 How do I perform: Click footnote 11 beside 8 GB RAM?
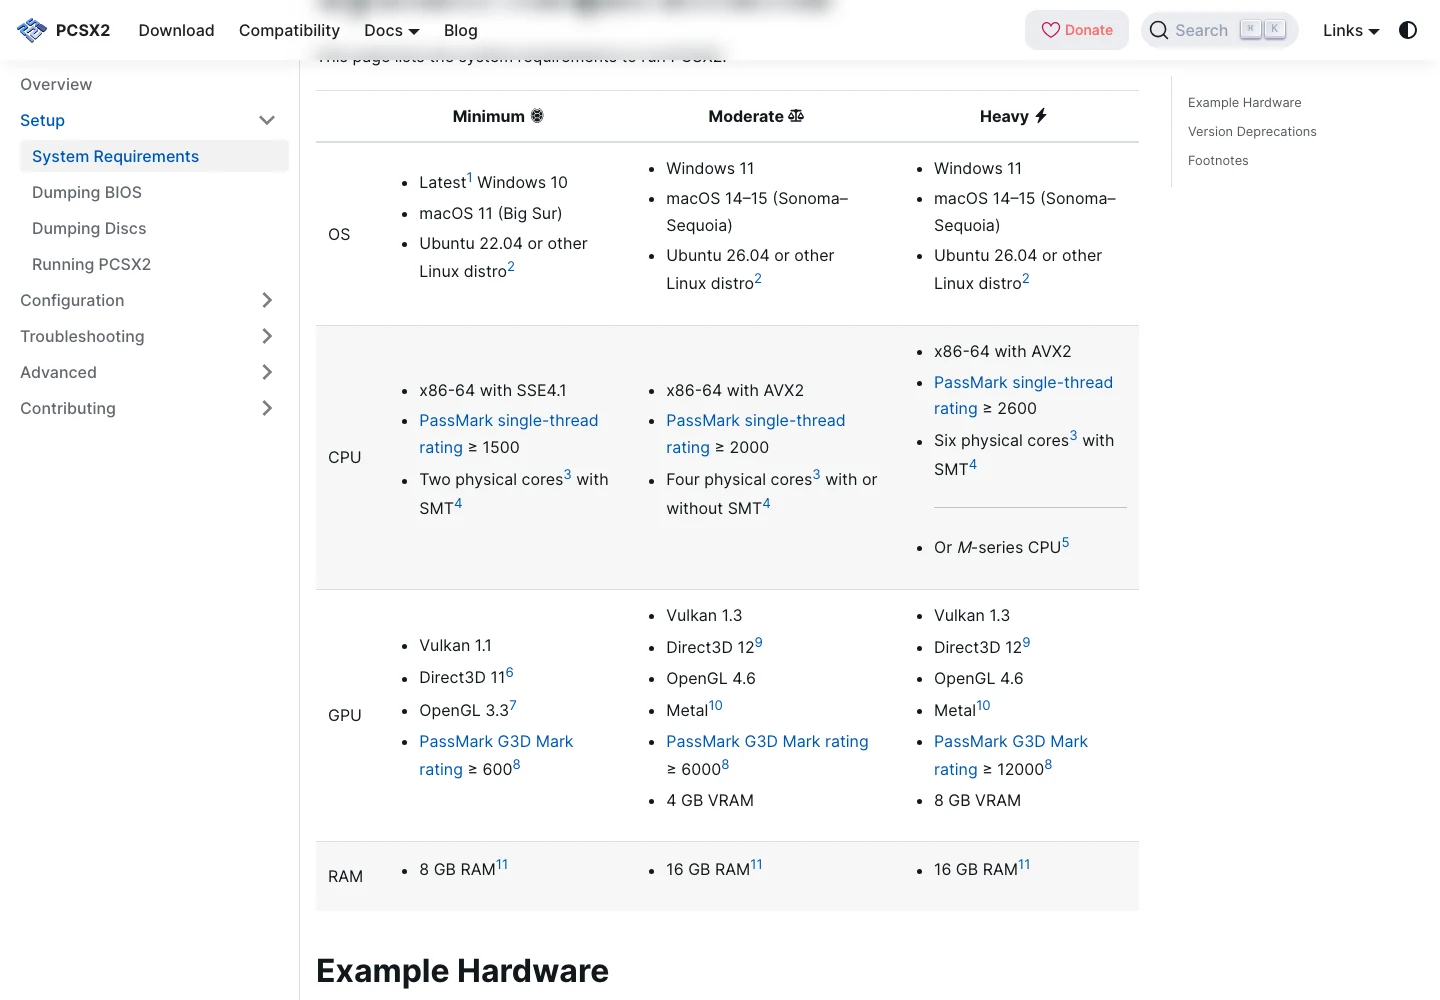pyautogui.click(x=502, y=864)
